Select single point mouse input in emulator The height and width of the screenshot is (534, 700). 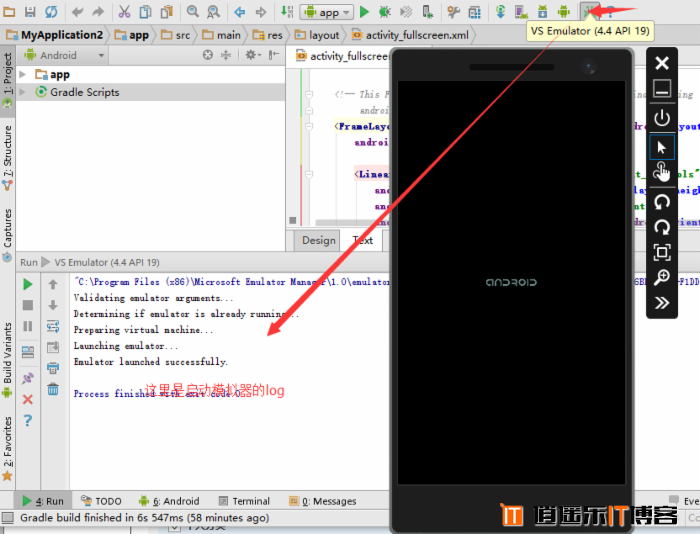coord(661,147)
